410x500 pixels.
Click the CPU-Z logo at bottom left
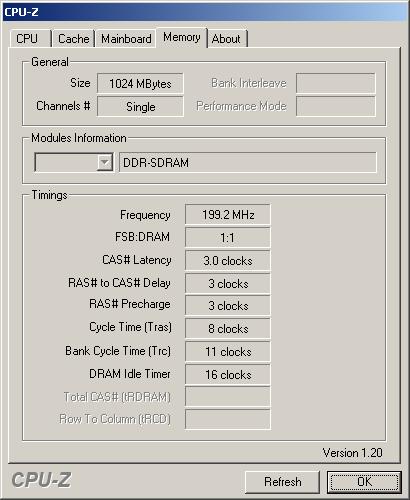coord(41,480)
